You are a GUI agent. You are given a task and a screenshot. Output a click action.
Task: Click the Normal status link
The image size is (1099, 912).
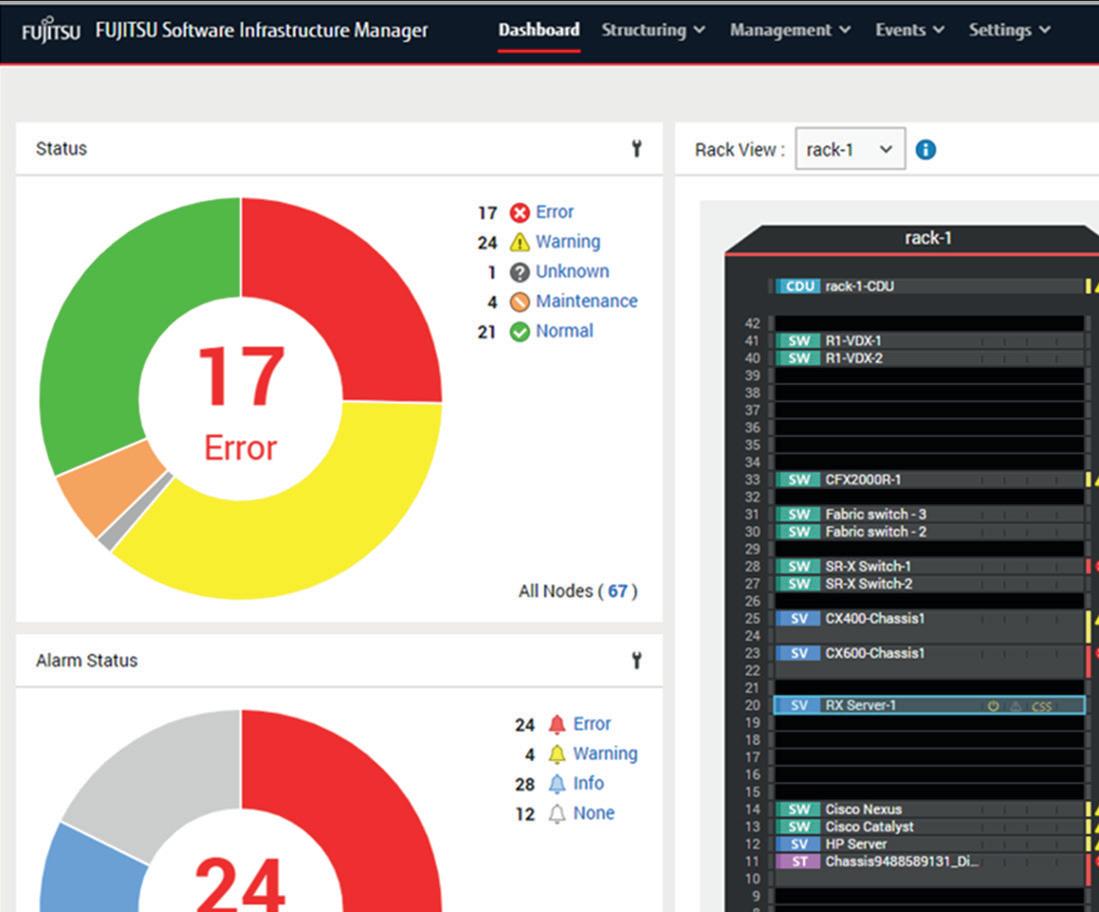coord(564,331)
